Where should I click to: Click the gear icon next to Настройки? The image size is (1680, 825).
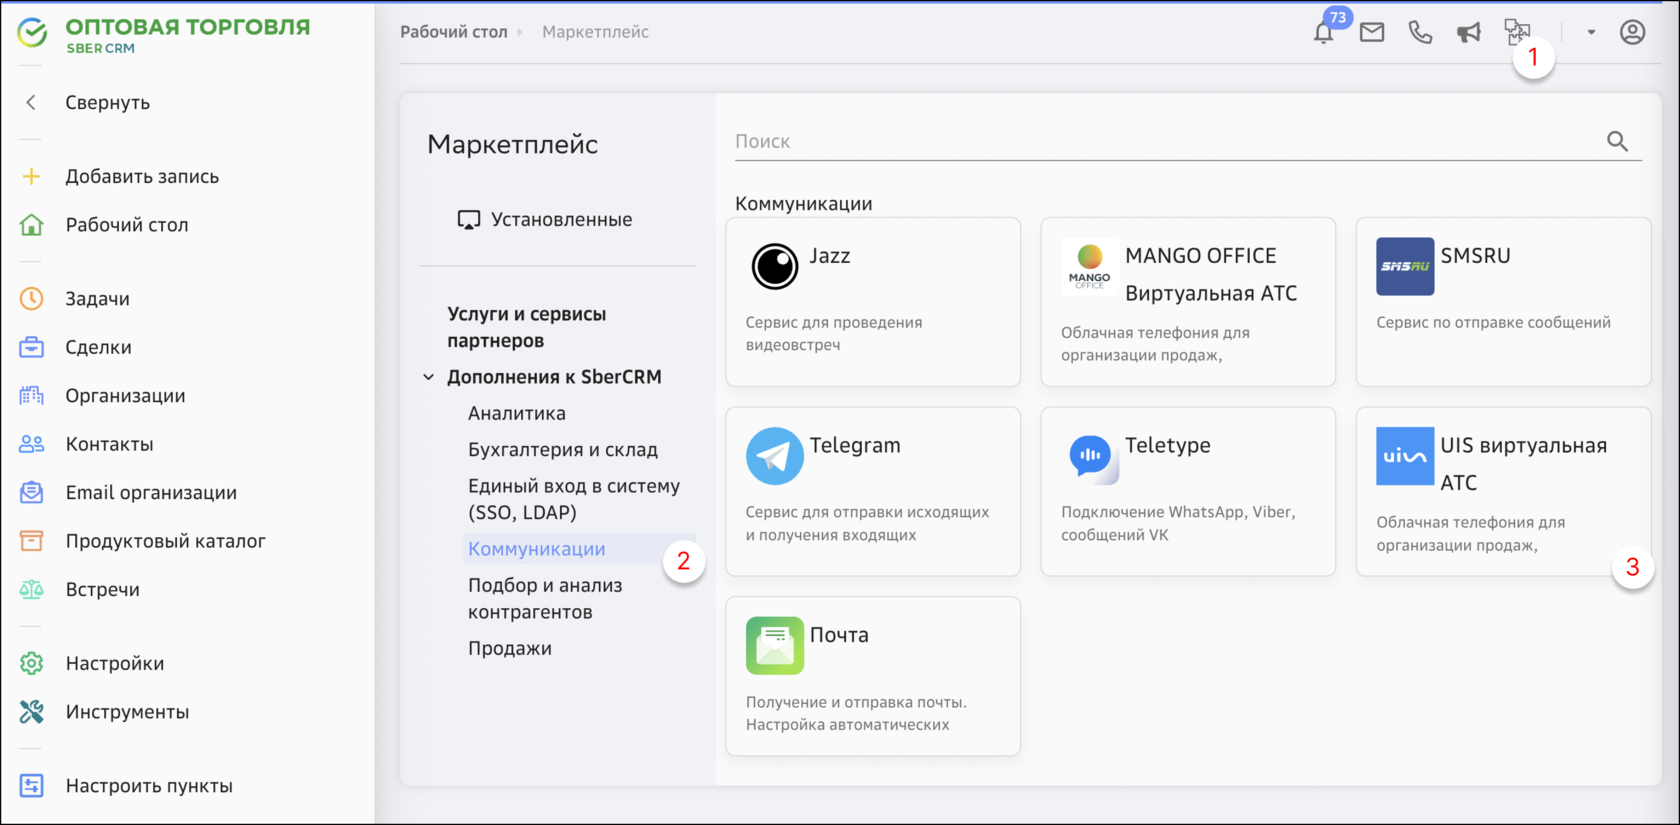[x=31, y=663]
